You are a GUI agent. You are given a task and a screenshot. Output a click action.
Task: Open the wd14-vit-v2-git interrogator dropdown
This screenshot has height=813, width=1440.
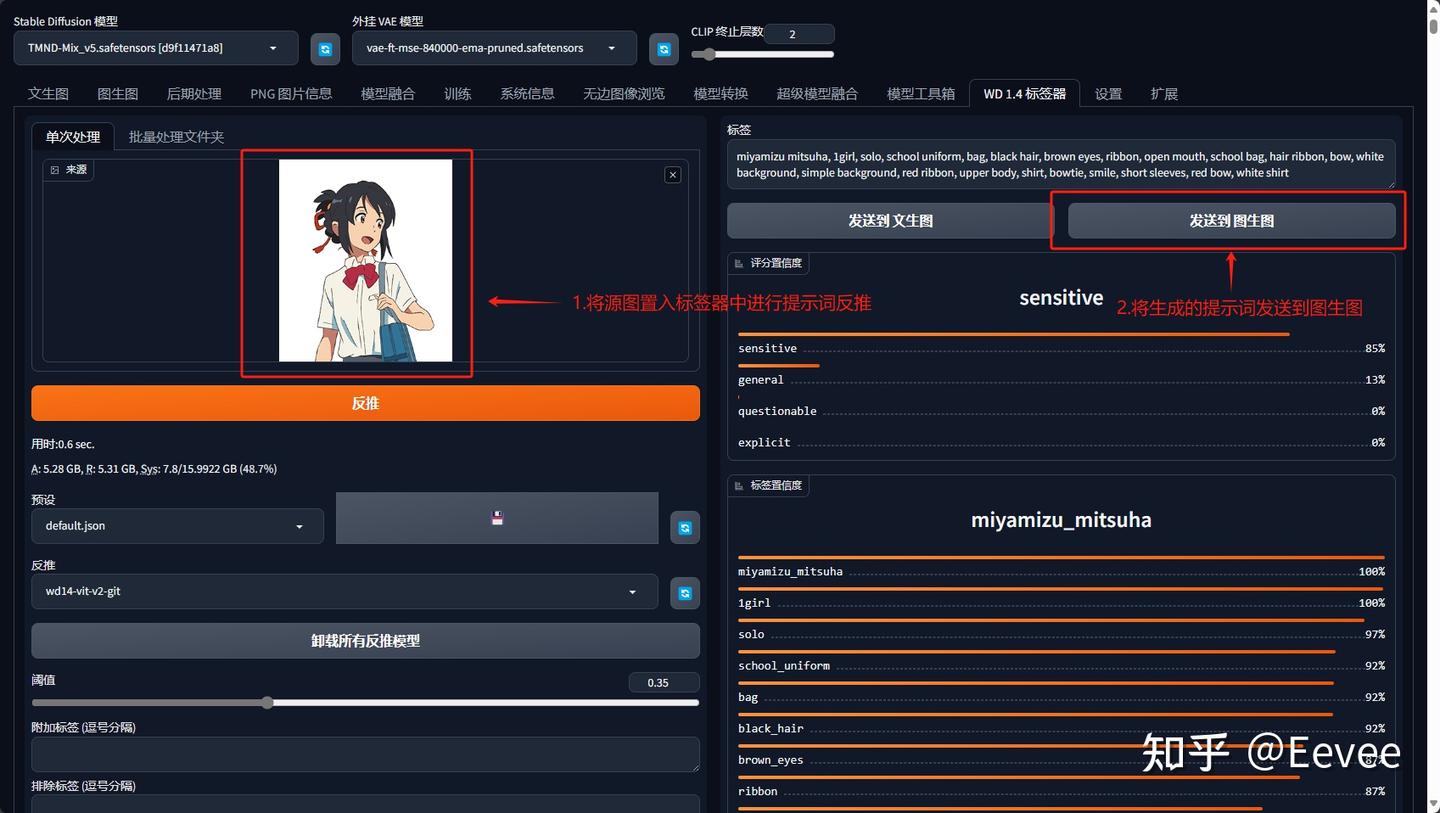click(344, 591)
